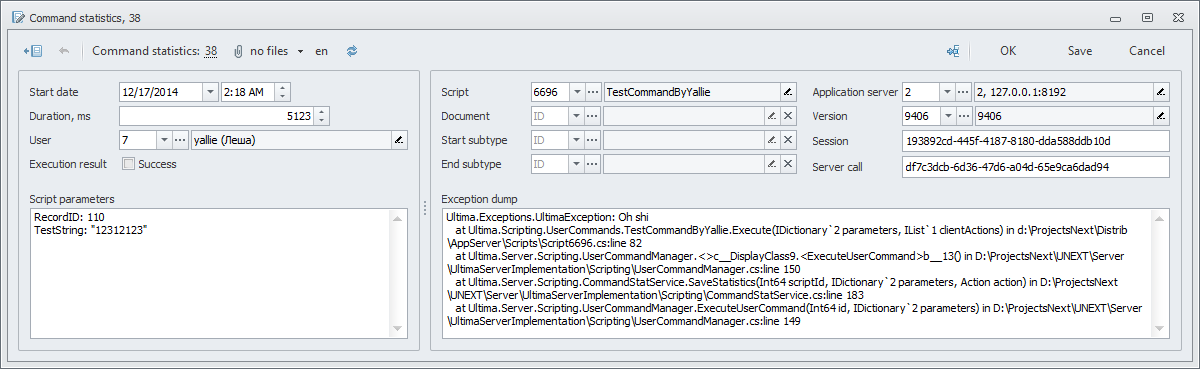Screen dimensions: 1200x370
Task: Open Document lookup ellipsis button
Action: 592,116
